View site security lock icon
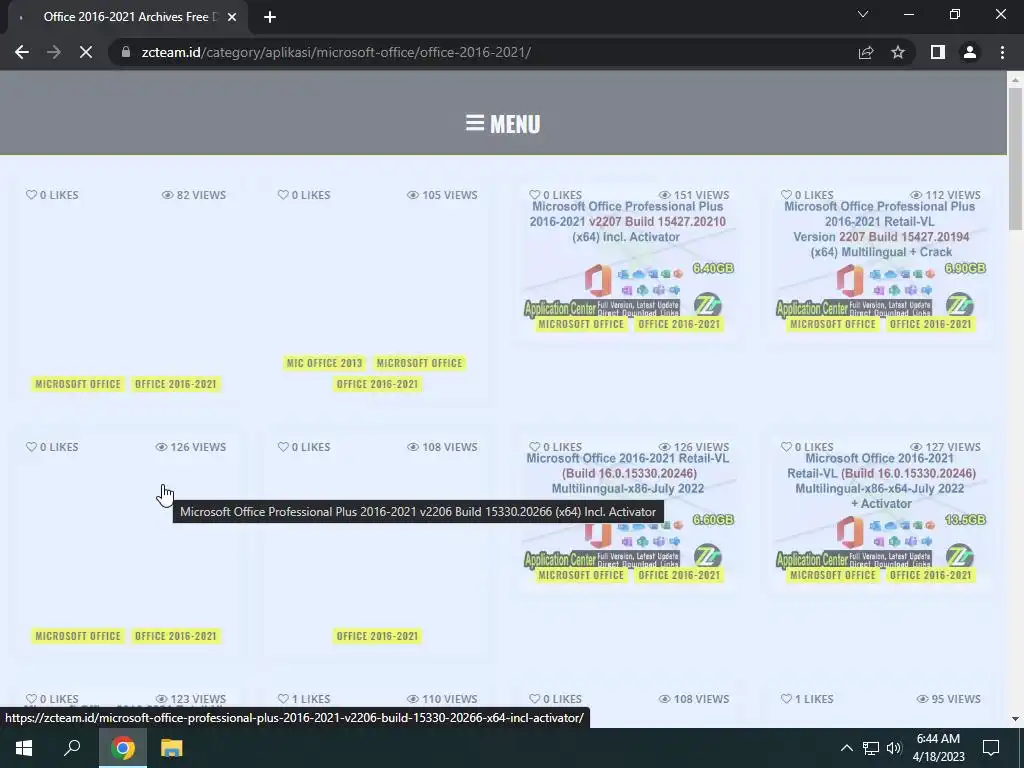The image size is (1024, 768). pos(126,52)
